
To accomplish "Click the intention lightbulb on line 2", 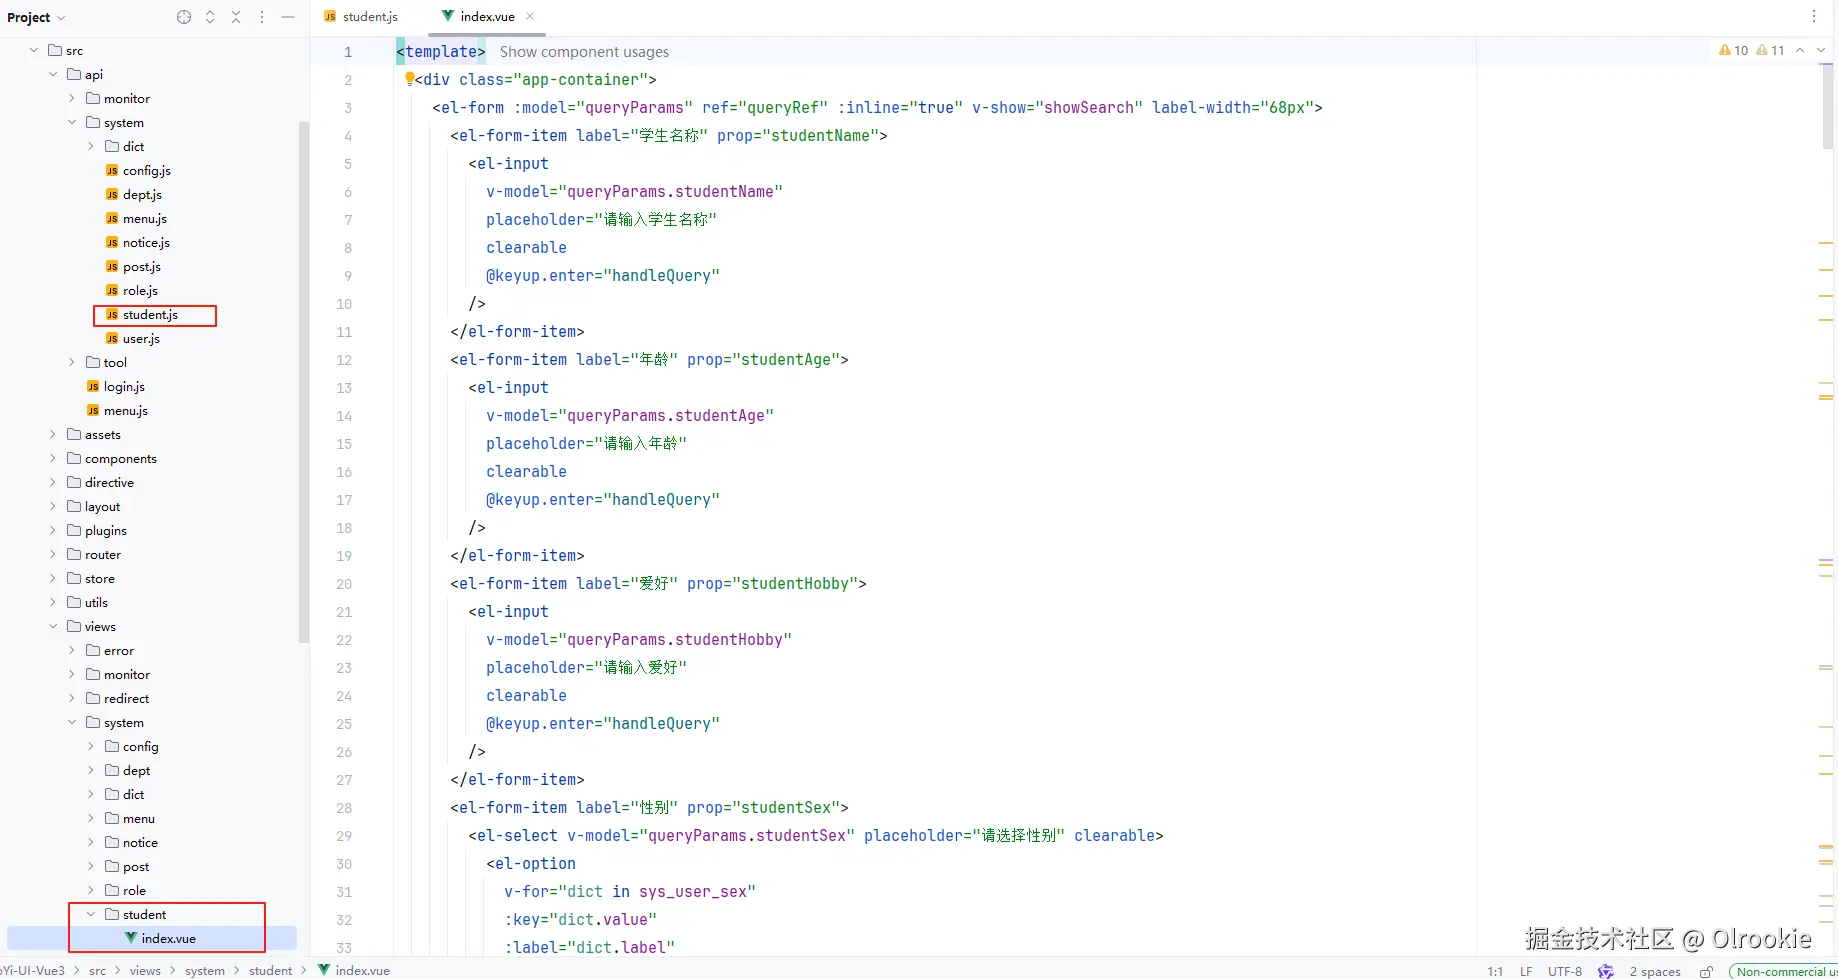I will coord(409,78).
